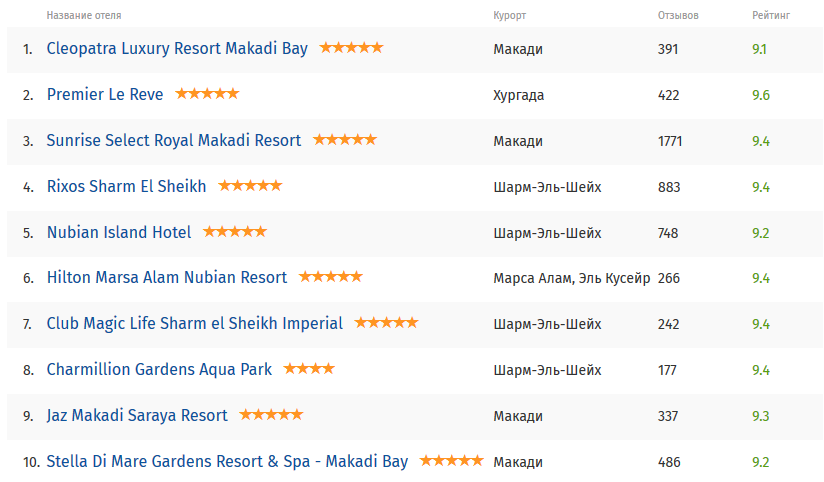Viewport: 824px width, 482px height.
Task: Click stars beside Hilton Marsa Alam Nubian Resort
Action: tap(331, 278)
